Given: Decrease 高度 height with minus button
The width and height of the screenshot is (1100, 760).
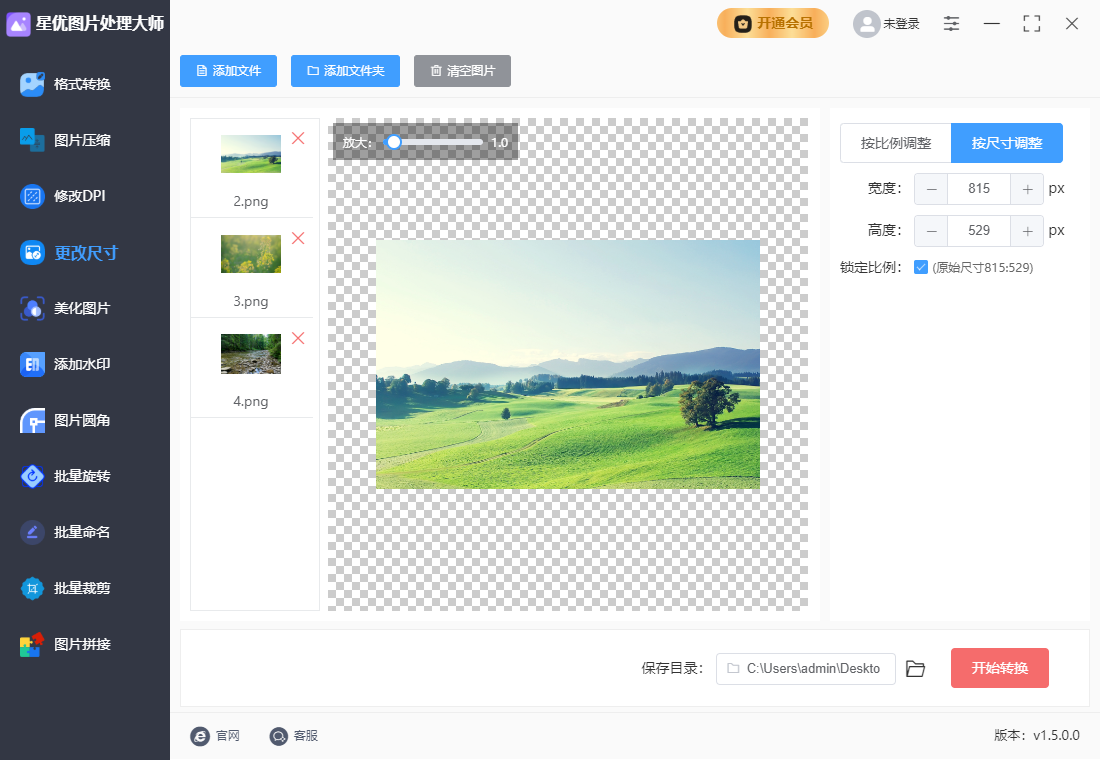Looking at the screenshot, I should (x=931, y=231).
